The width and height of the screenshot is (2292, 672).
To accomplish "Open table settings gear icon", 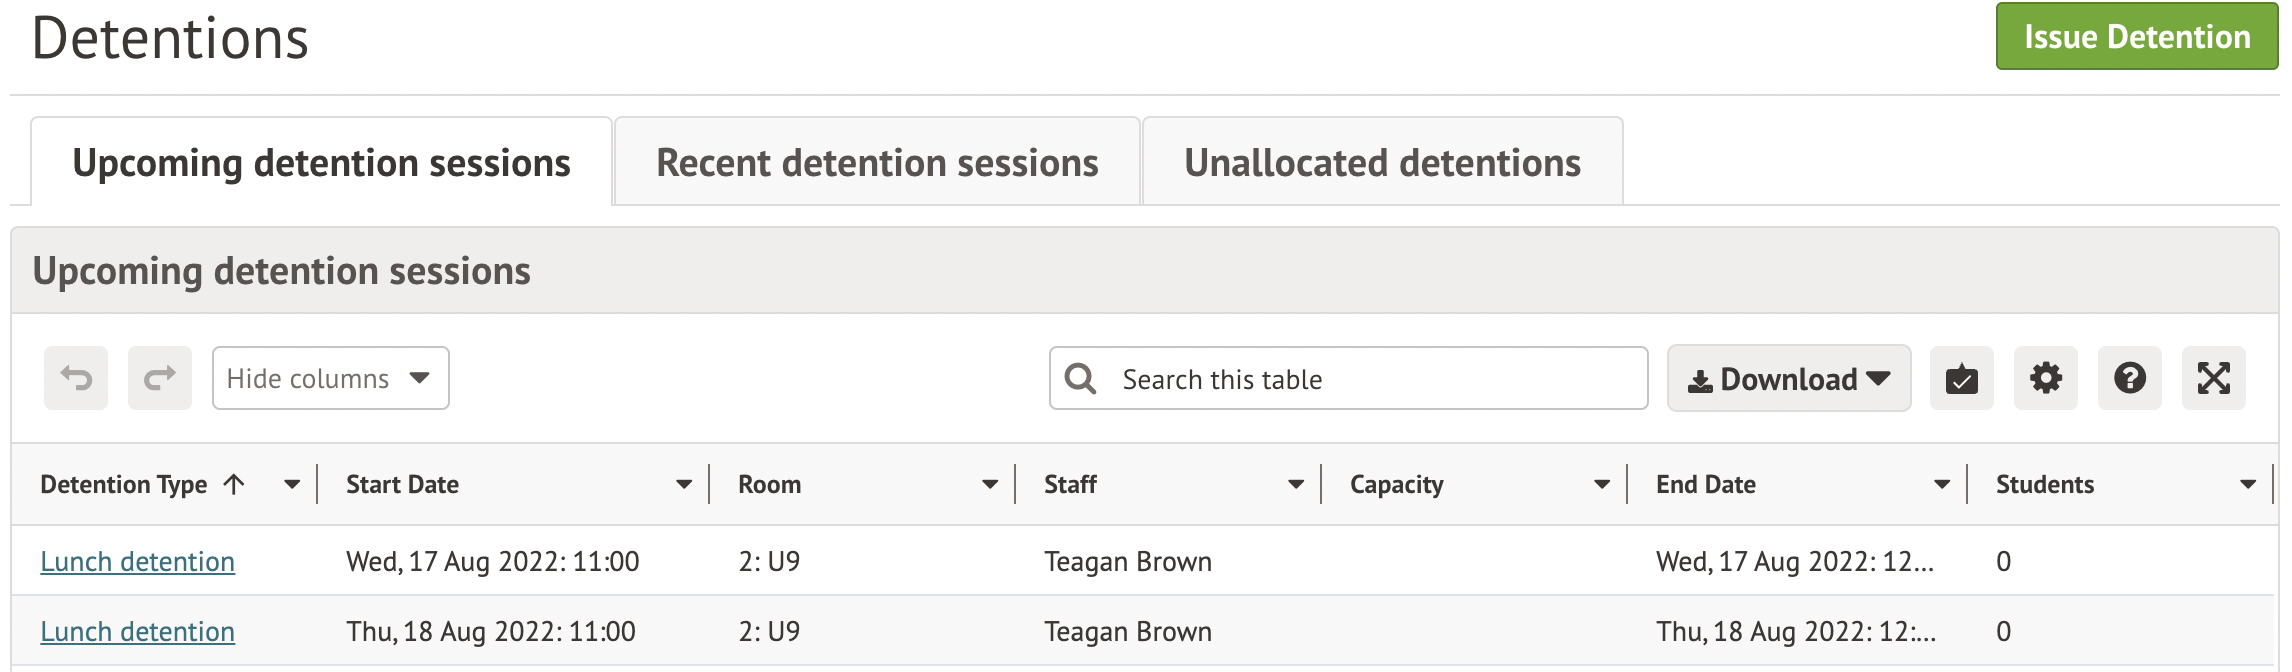I will [2045, 379].
